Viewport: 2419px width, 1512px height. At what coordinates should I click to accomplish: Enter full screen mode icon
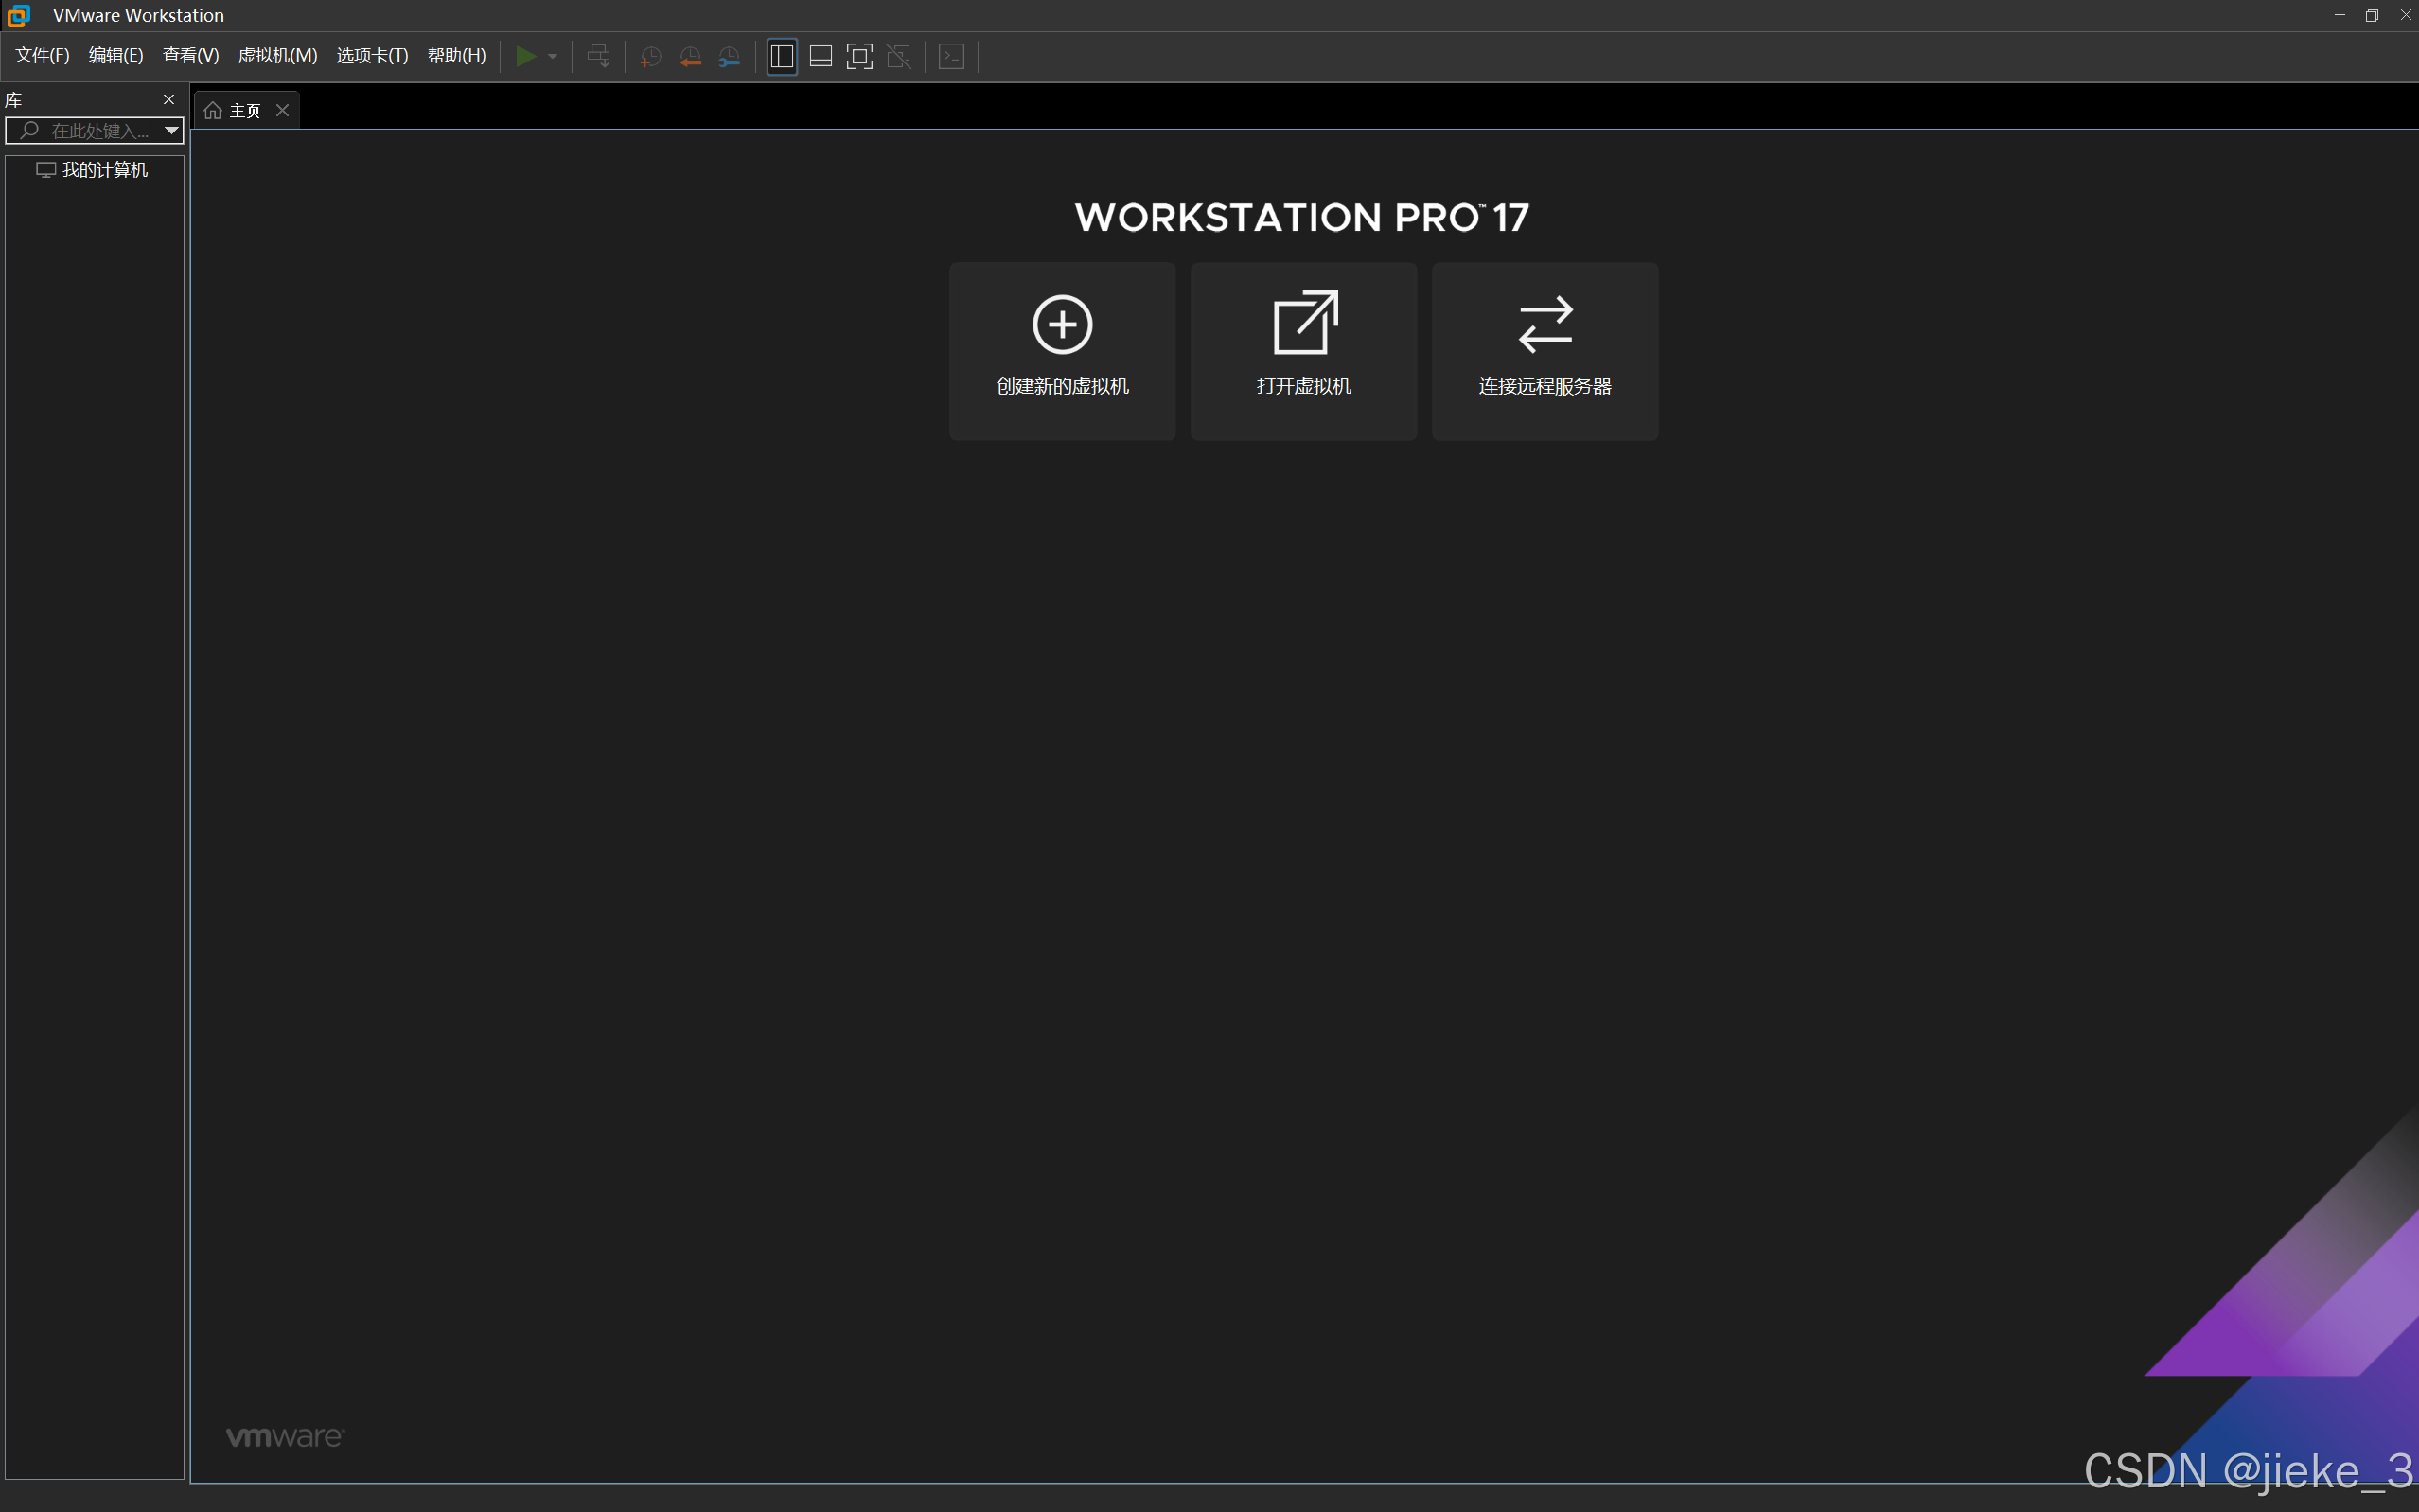860,56
